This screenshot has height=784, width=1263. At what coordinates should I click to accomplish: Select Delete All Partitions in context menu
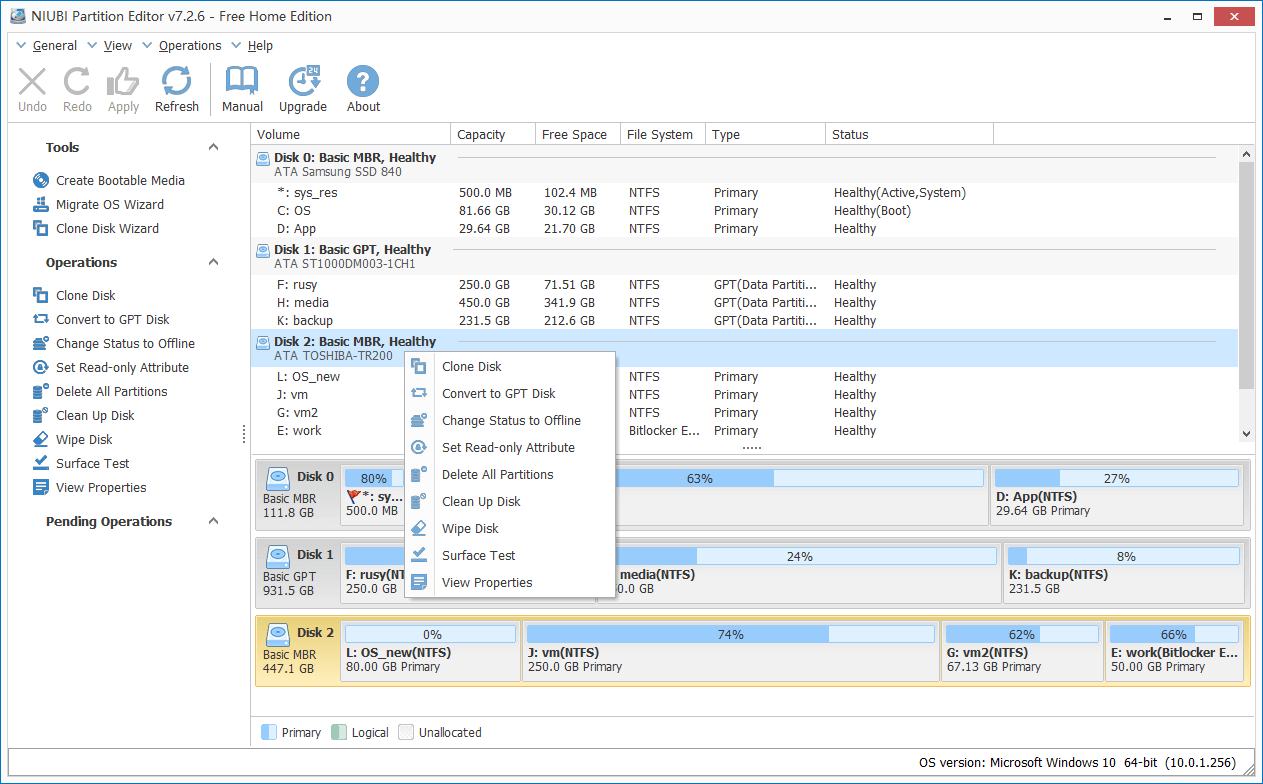click(x=497, y=475)
